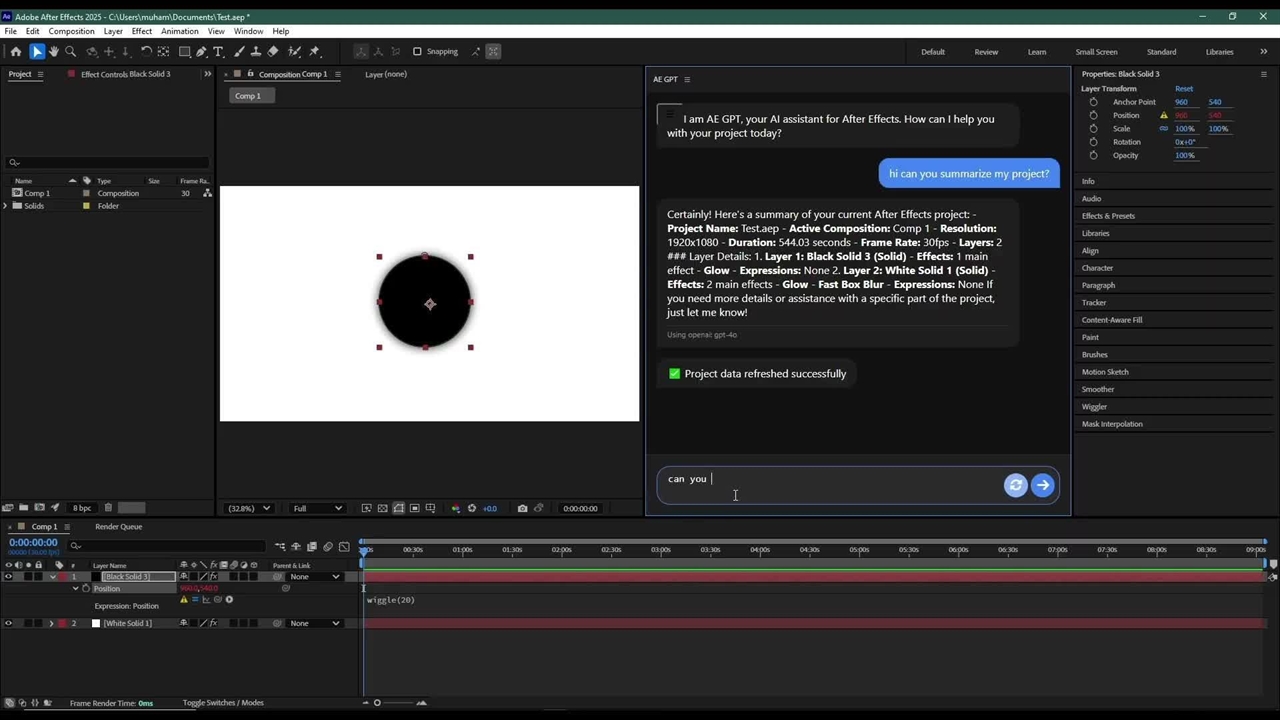The image size is (1280, 720).
Task: Select the Zoom magnifier tool
Action: [x=70, y=52]
